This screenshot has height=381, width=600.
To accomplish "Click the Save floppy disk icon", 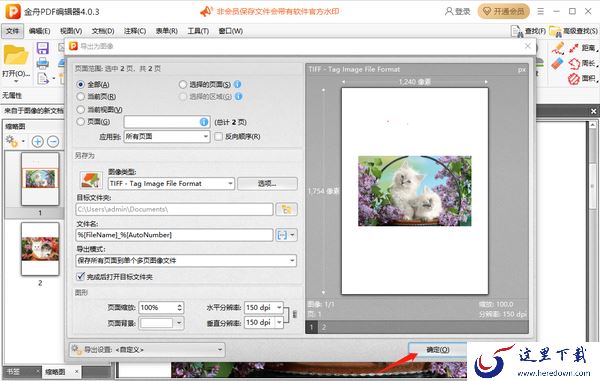I will 42,48.
